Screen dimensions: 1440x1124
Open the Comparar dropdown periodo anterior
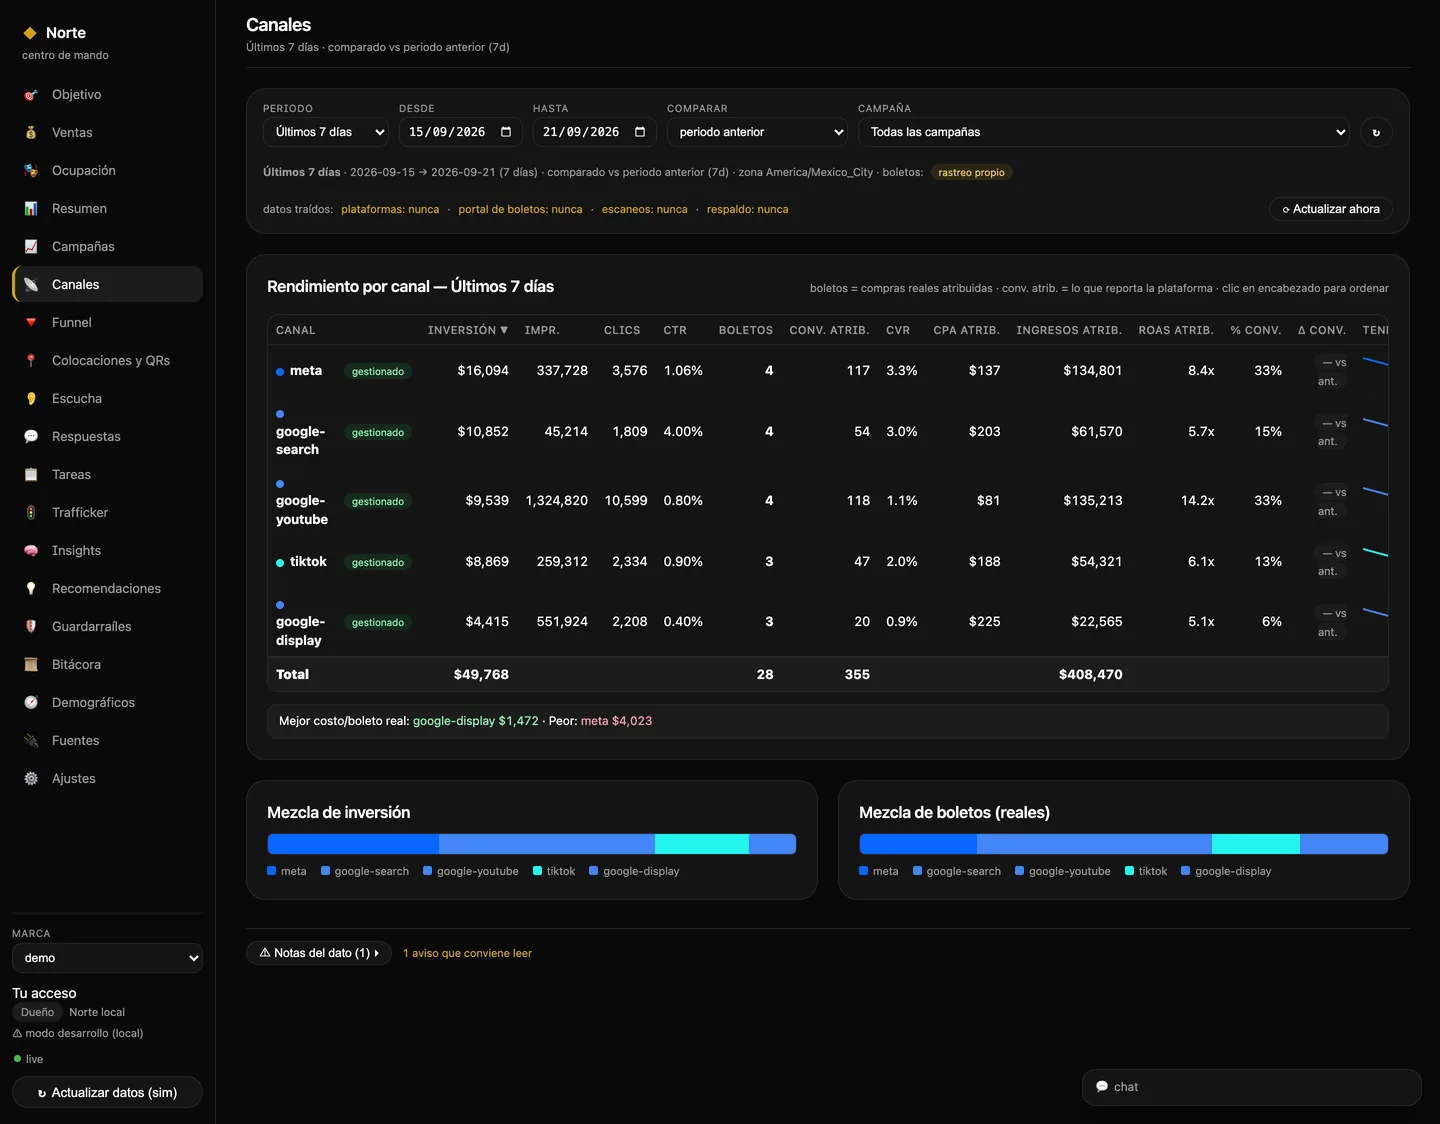tap(757, 132)
